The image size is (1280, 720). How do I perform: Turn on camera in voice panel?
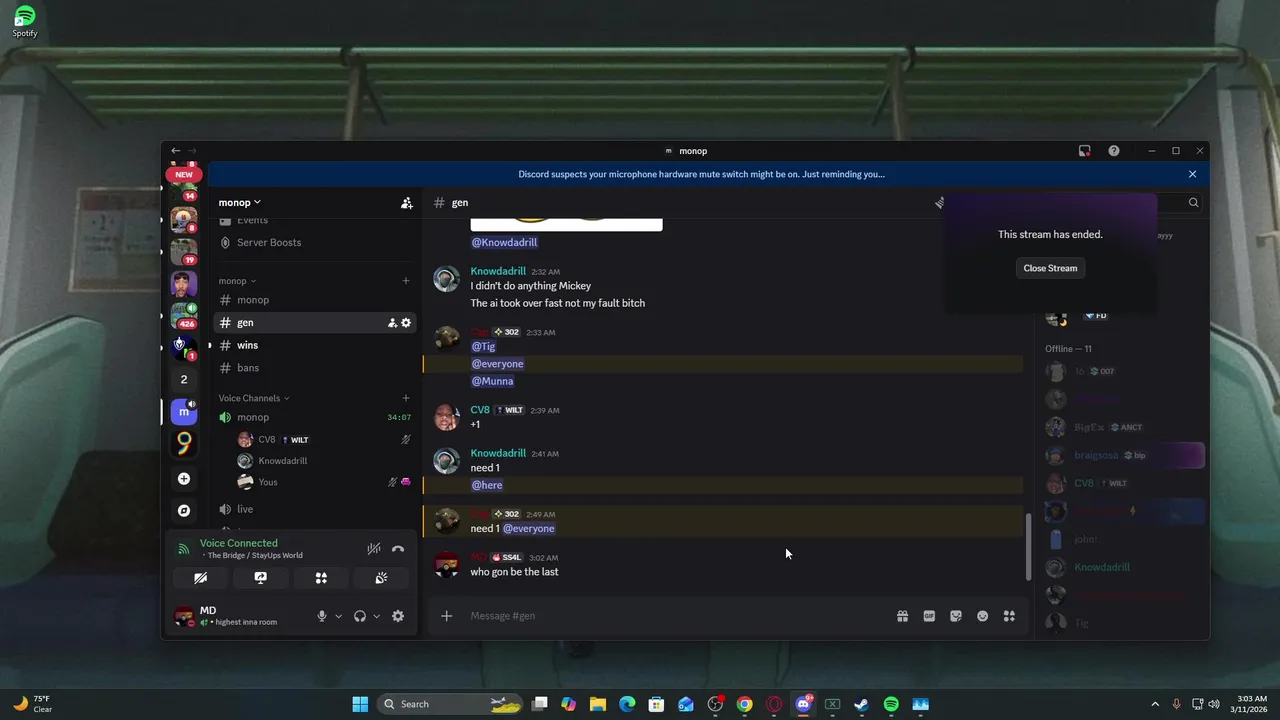(x=200, y=578)
